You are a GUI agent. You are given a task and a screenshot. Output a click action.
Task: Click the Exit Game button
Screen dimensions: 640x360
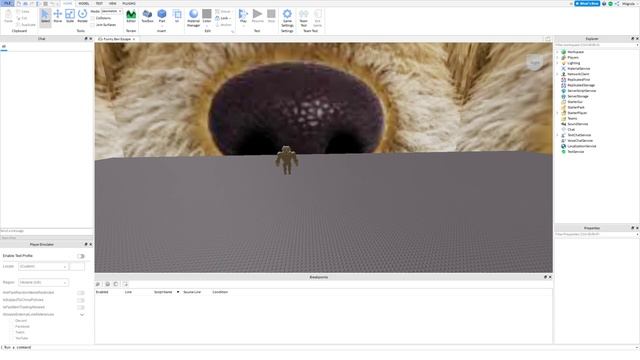318,18
